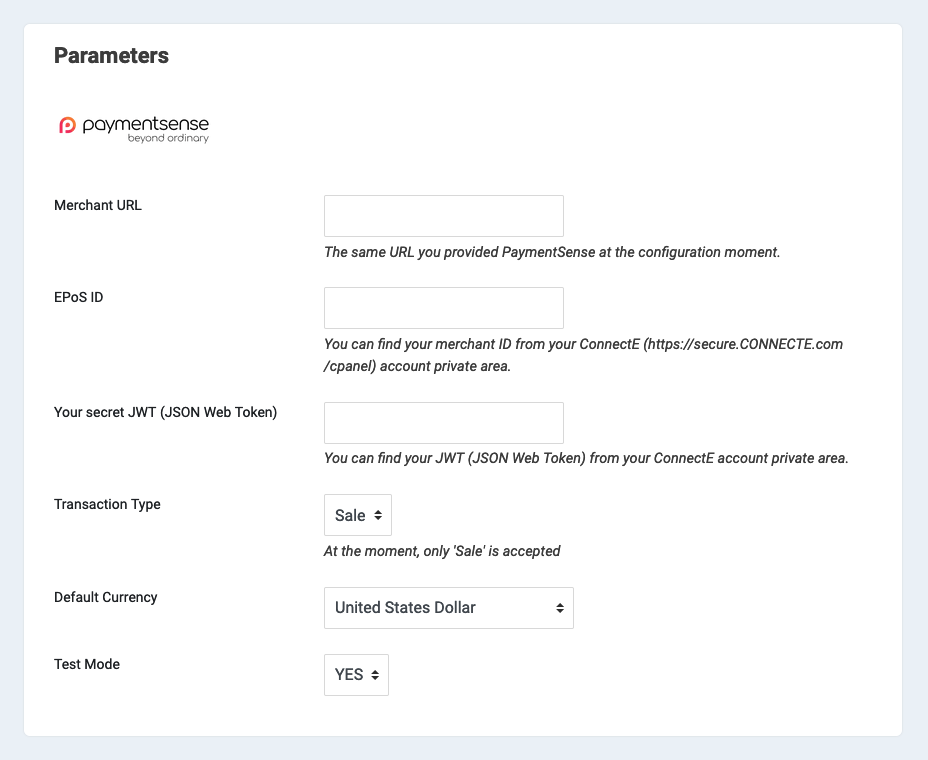Select the secret JWT input field

click(x=443, y=423)
